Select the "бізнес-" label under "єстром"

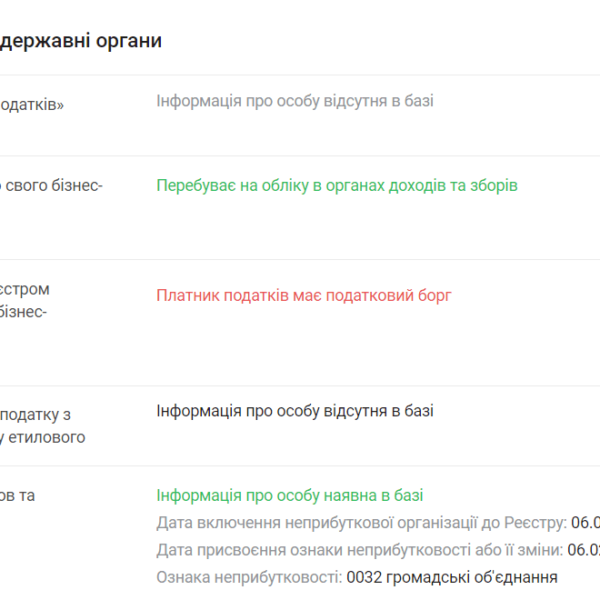click(x=23, y=312)
